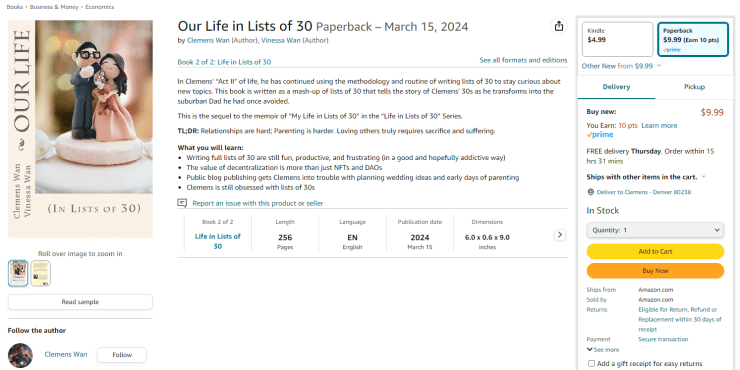Open Learn more about points

tap(659, 126)
